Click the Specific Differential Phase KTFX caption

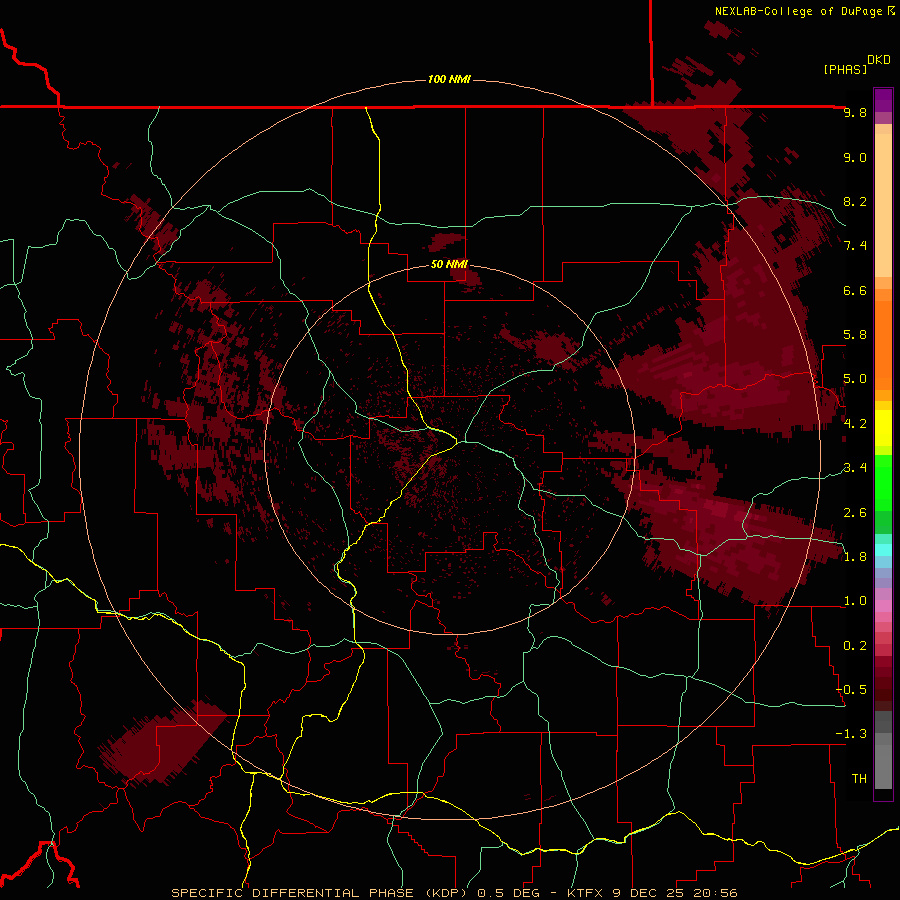[455, 893]
